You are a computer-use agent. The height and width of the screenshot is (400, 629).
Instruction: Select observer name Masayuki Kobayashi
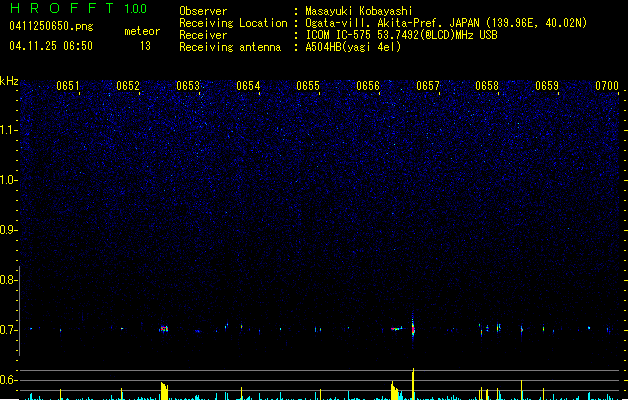[x=359, y=11]
